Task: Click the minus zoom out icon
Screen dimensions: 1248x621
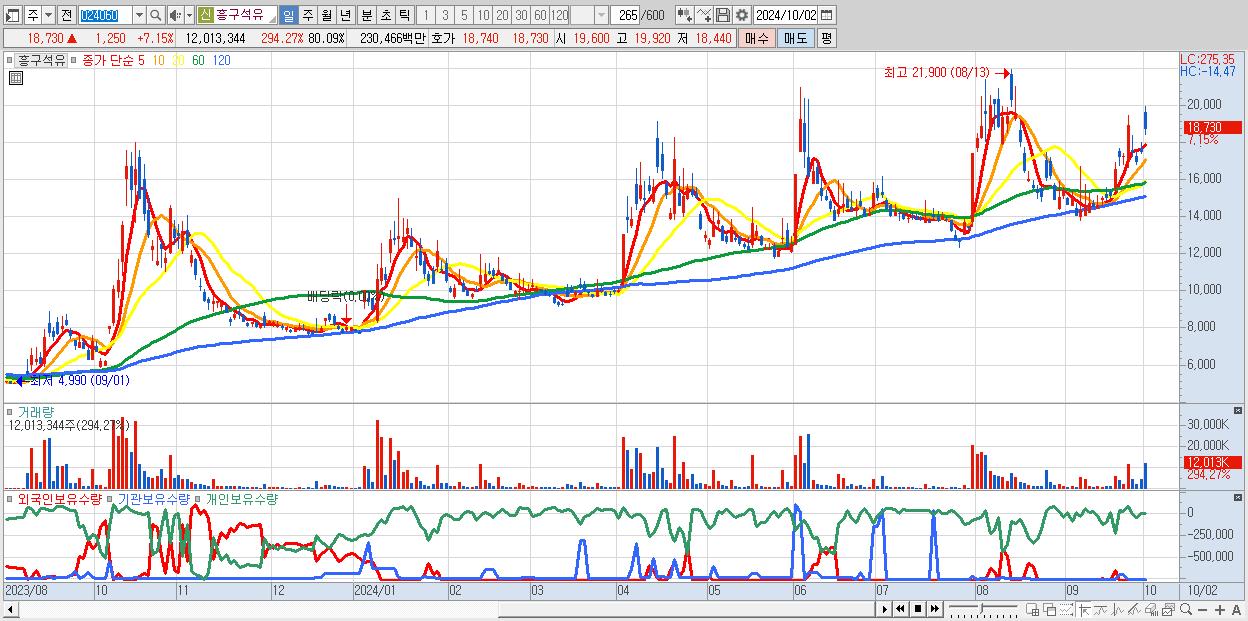Action: click(x=1202, y=610)
